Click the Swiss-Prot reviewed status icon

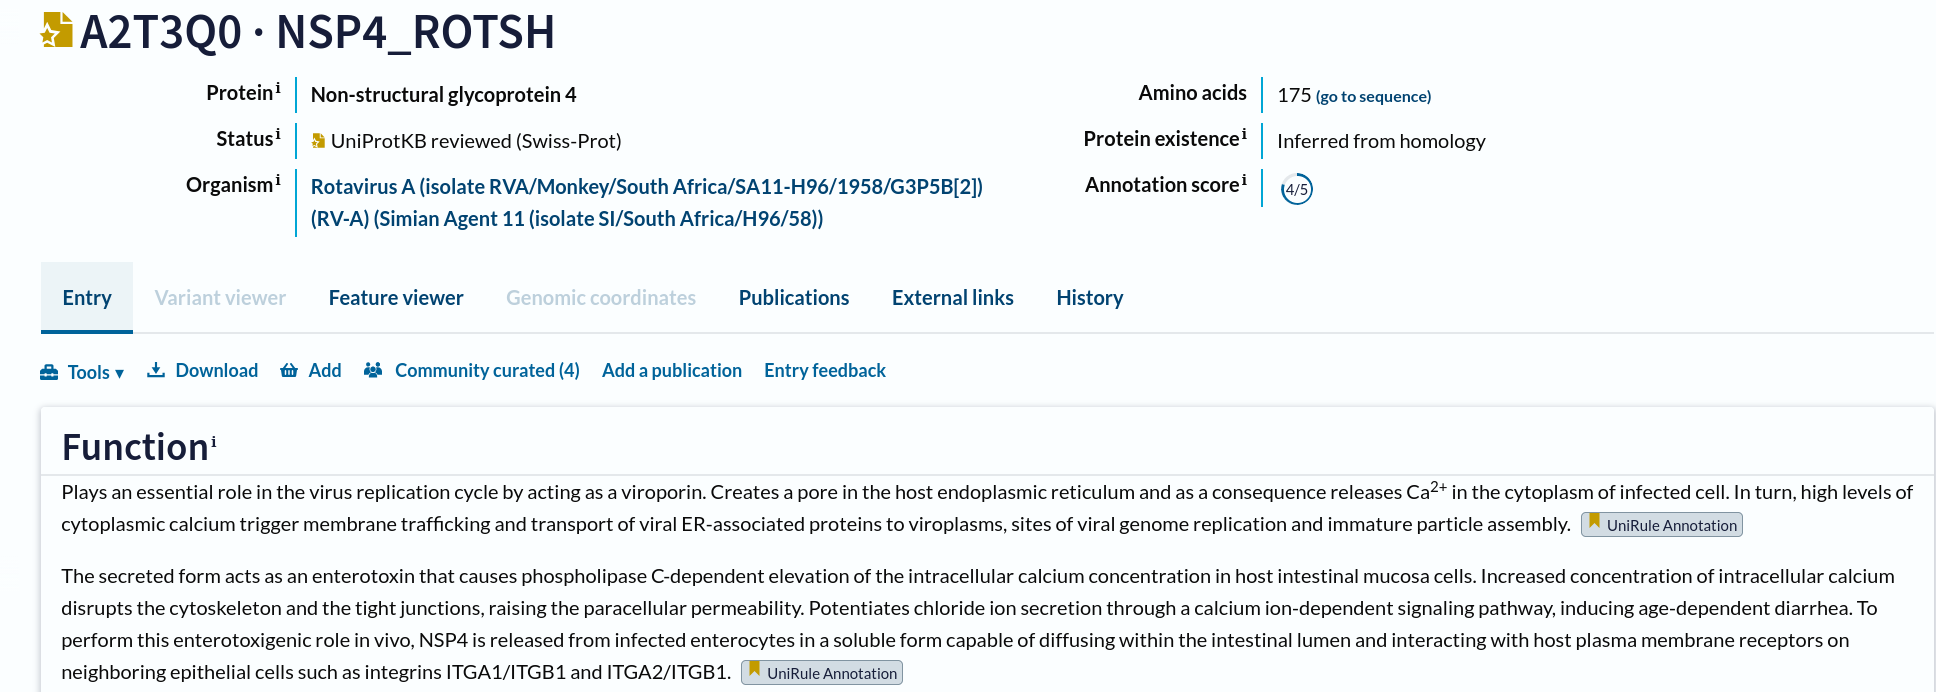318,141
